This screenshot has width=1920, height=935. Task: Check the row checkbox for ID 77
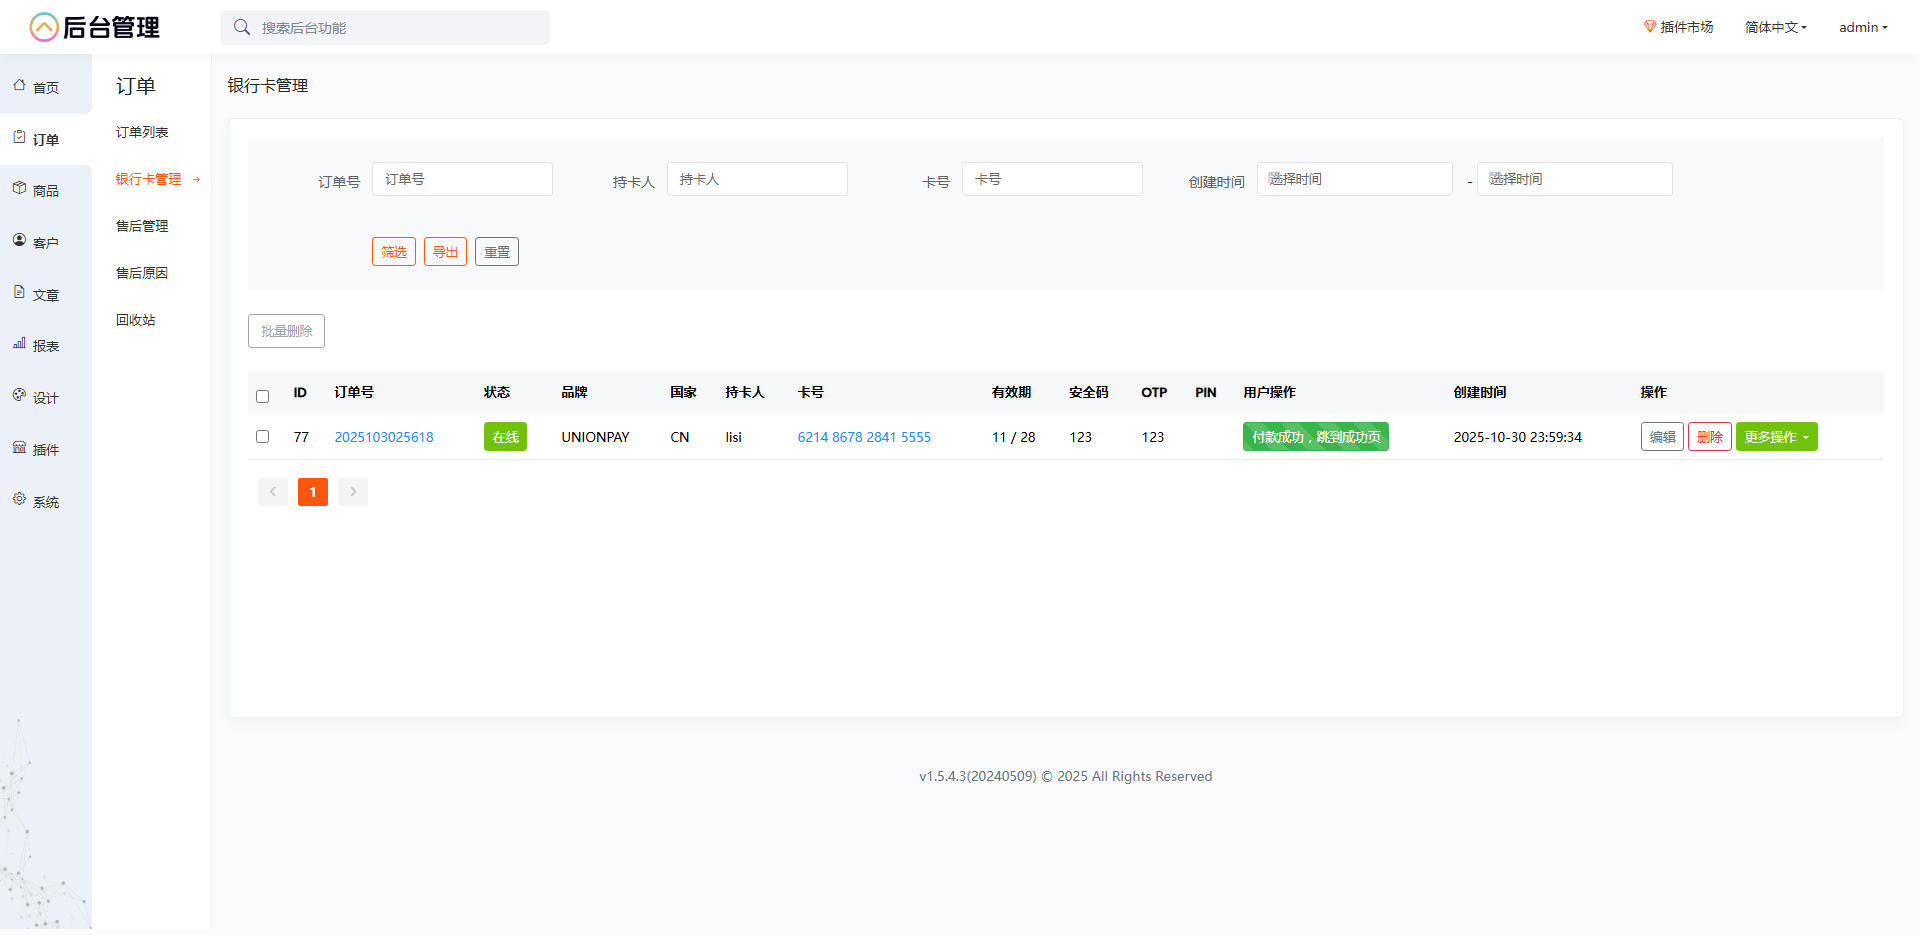pos(263,437)
